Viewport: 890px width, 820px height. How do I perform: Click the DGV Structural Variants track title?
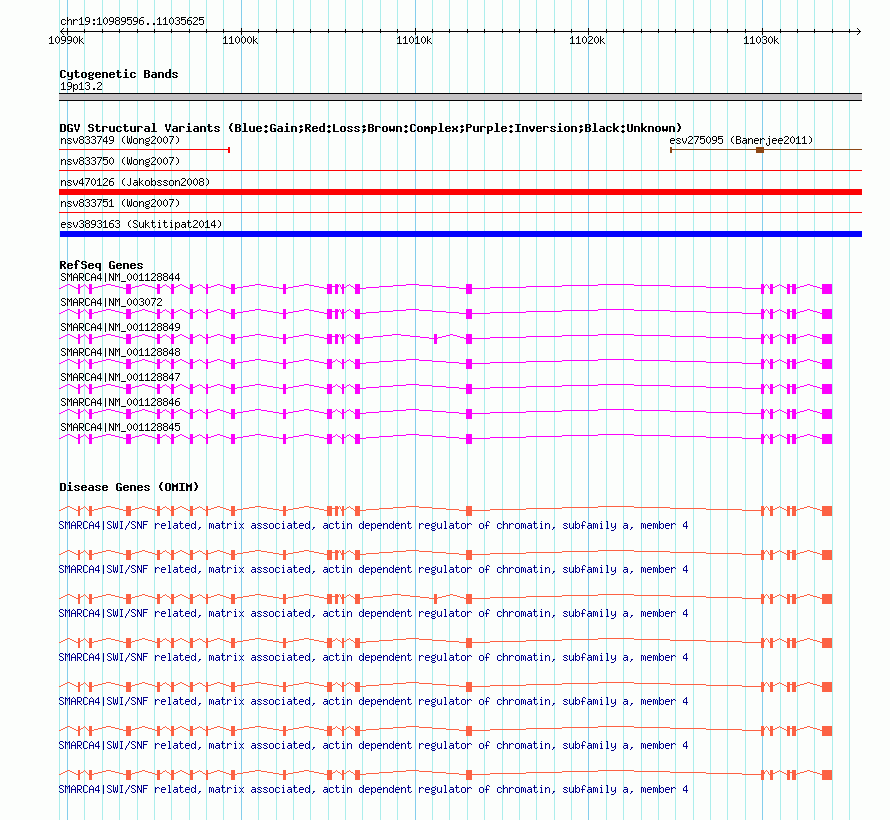[371, 128]
